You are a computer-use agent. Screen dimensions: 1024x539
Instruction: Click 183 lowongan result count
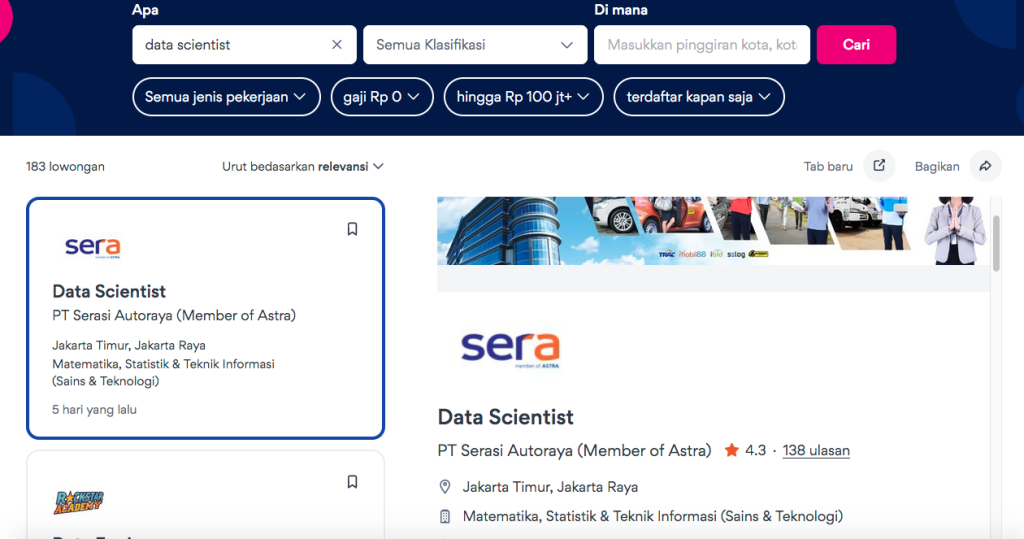65,167
